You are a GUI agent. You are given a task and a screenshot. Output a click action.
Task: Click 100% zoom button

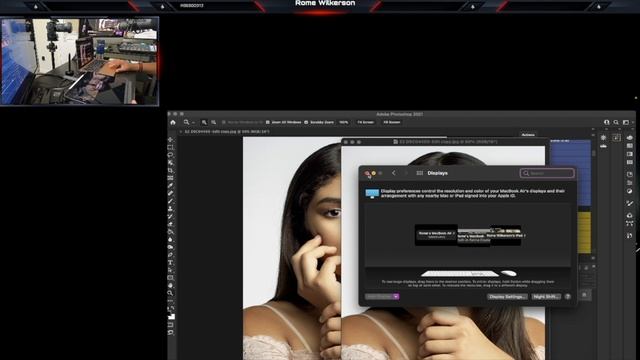[344, 122]
